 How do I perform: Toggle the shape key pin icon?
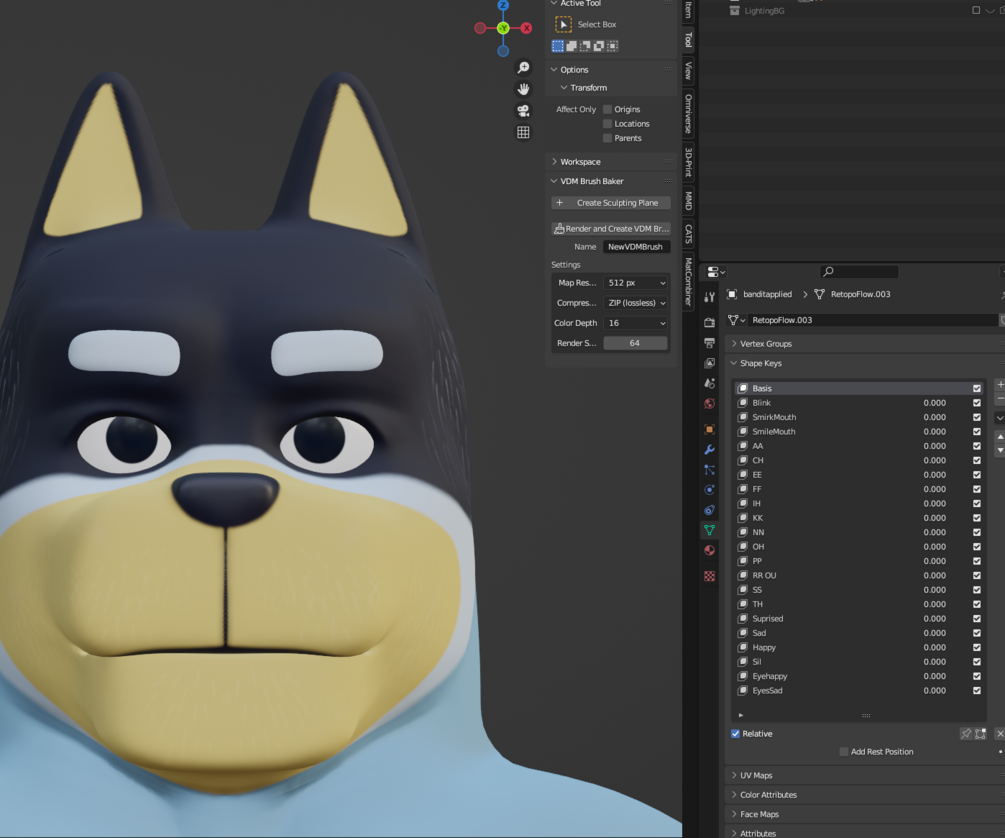[966, 733]
